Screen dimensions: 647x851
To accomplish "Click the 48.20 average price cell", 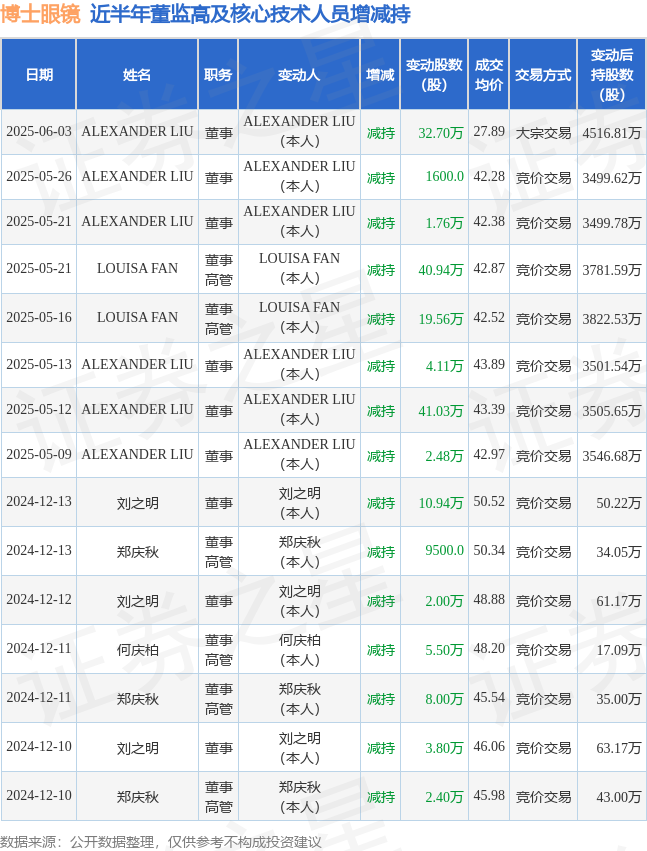I will click(489, 649).
